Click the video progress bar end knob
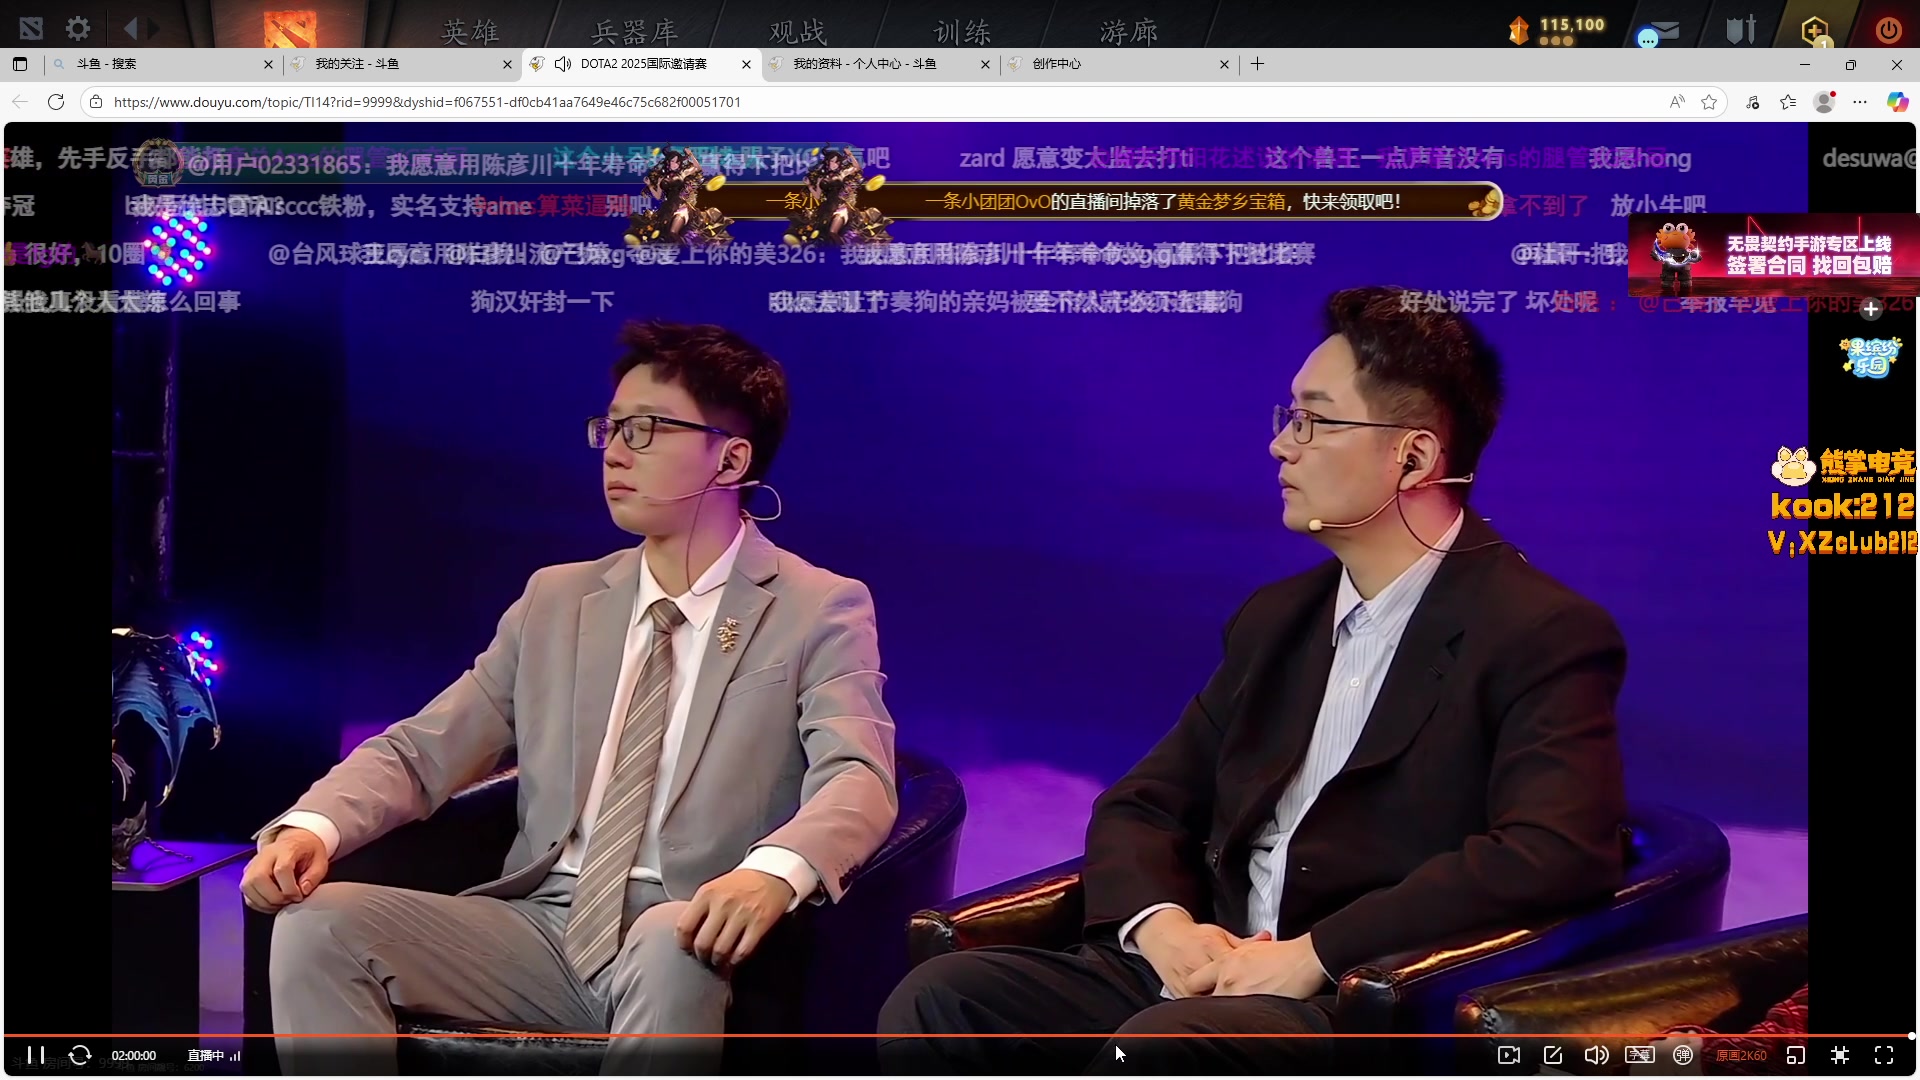 1911,1035
